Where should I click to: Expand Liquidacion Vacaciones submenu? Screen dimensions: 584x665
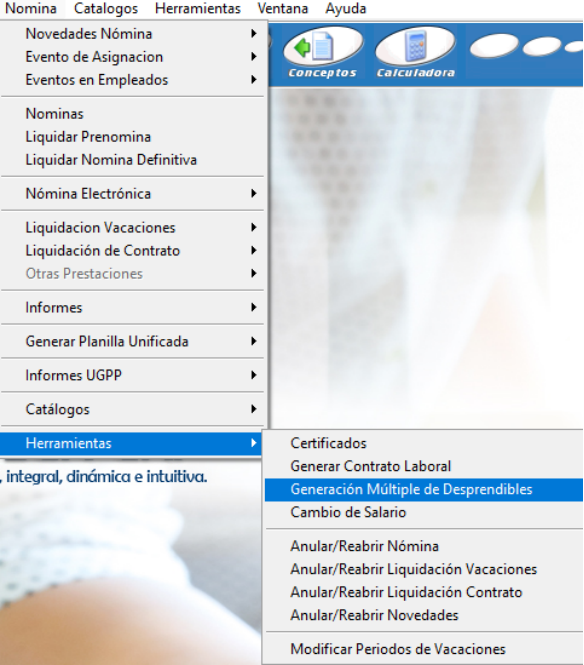132,227
